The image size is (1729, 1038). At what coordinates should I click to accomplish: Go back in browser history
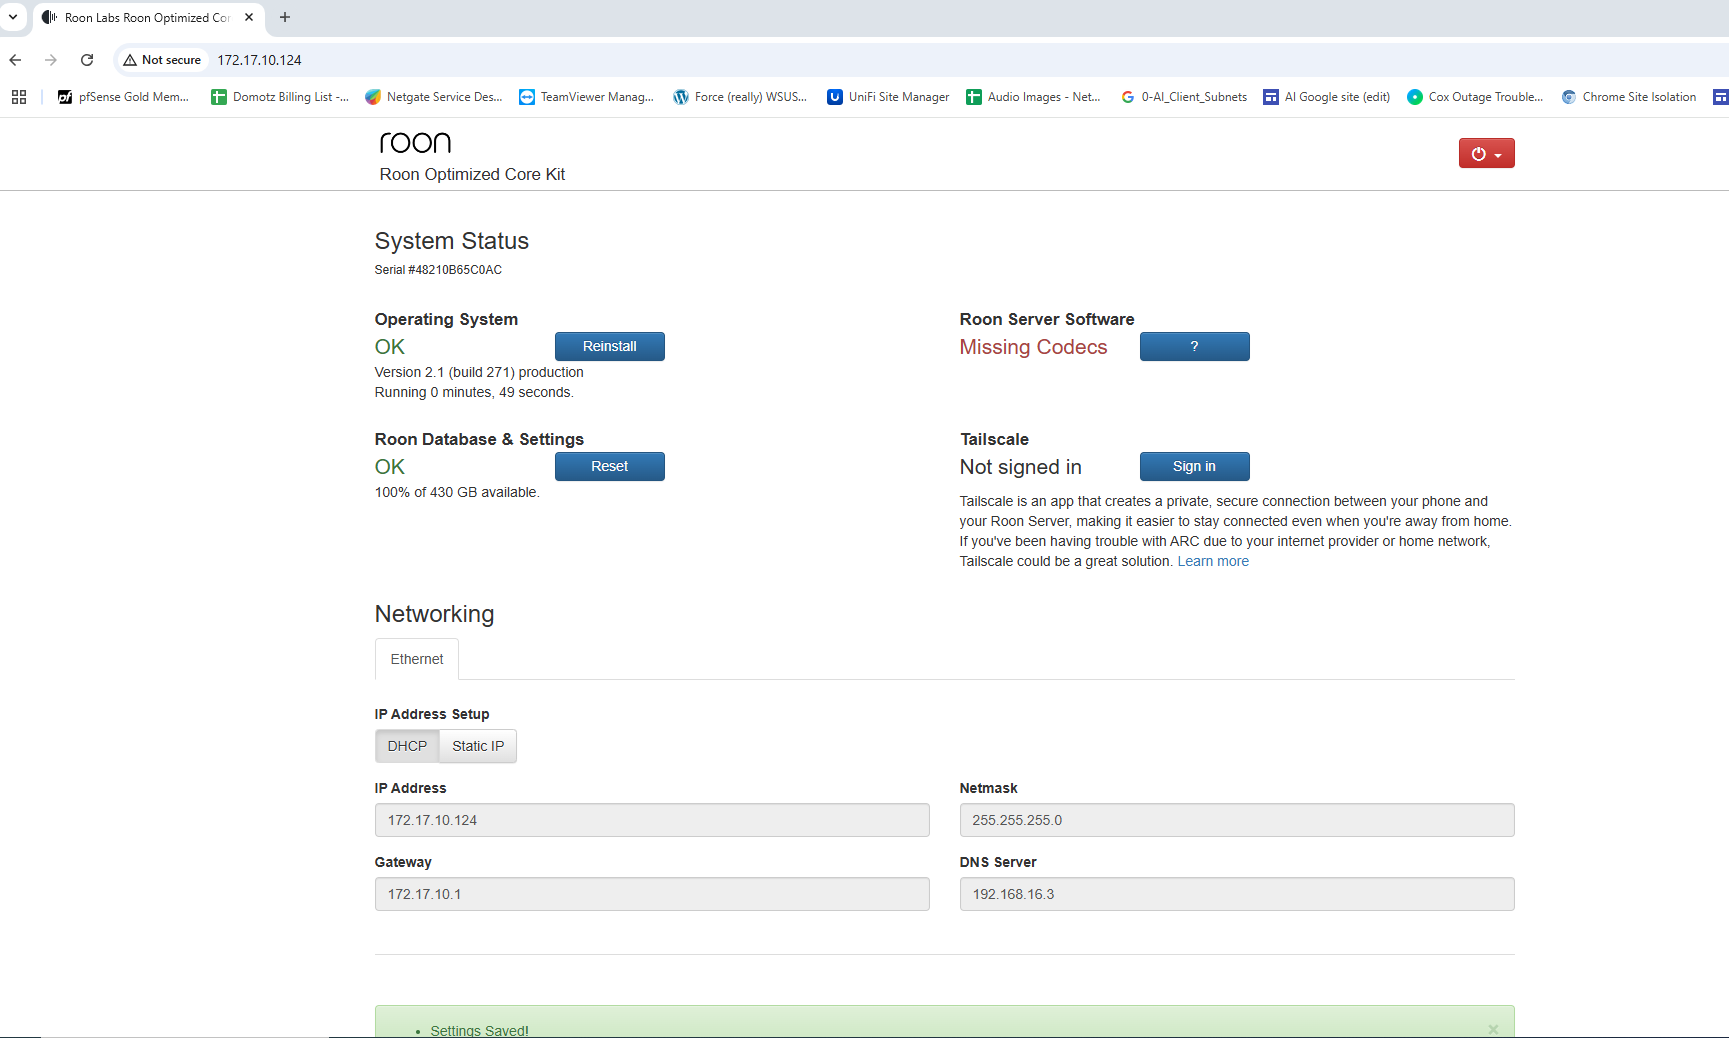[x=15, y=60]
